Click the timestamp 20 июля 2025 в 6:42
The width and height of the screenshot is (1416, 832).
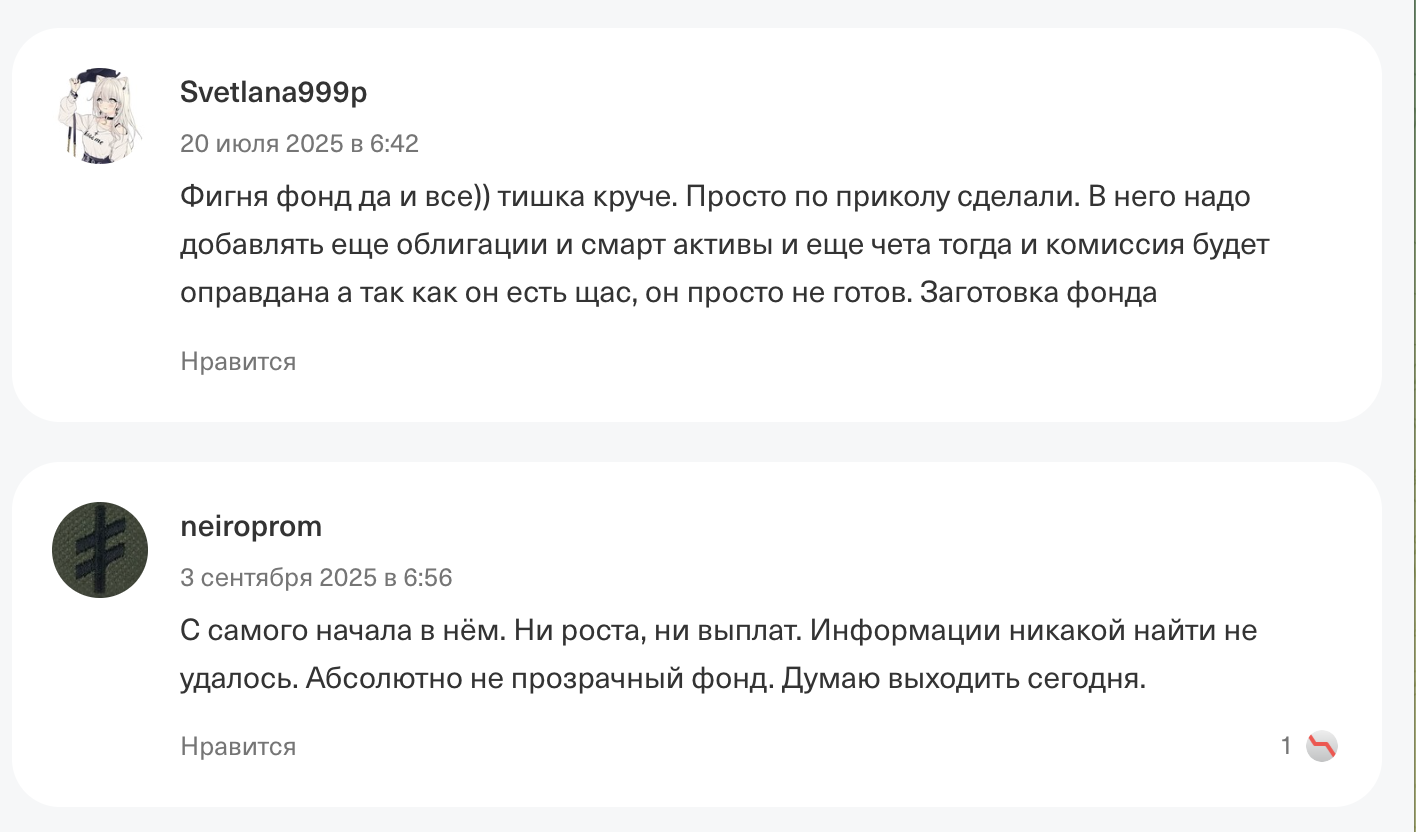click(x=299, y=143)
